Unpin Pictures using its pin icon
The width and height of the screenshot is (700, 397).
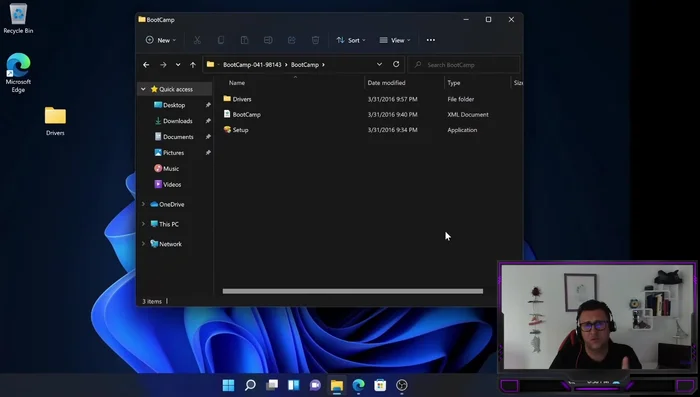[208, 153]
